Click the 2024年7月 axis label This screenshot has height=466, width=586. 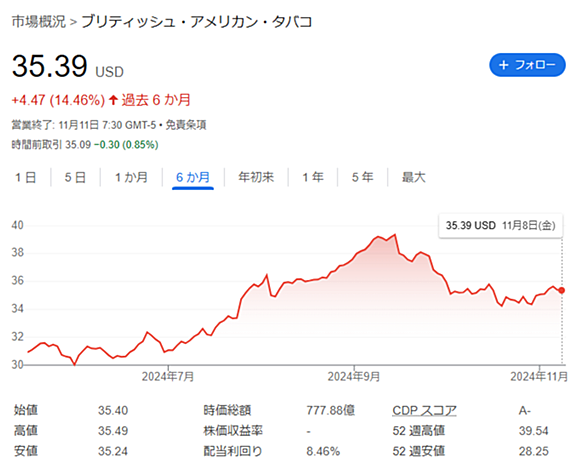(168, 376)
